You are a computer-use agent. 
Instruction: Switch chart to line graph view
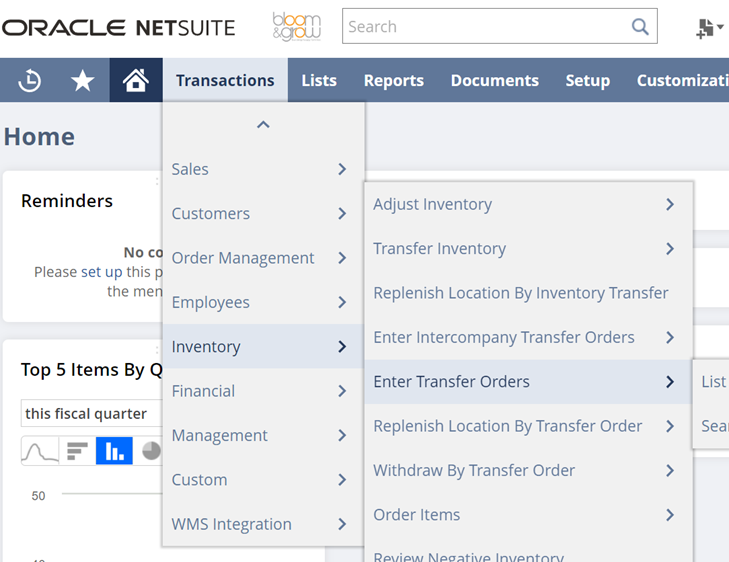pos(40,451)
